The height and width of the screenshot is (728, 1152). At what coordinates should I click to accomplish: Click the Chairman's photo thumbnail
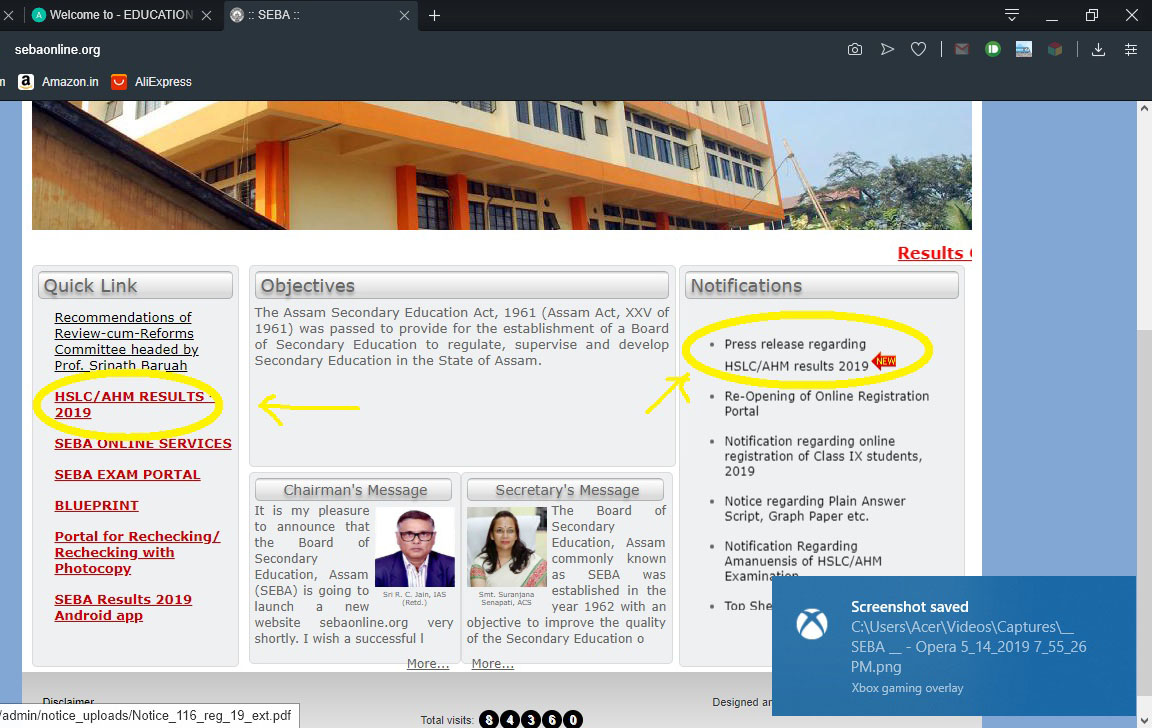414,547
